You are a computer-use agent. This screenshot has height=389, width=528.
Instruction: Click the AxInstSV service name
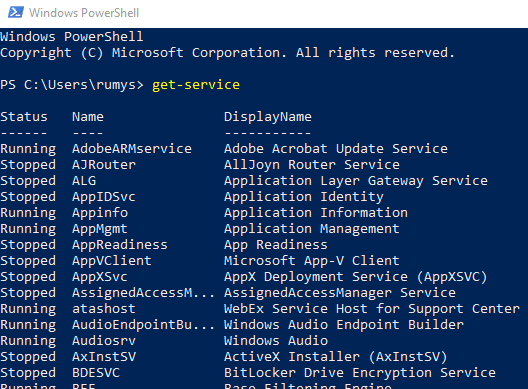pyautogui.click(x=104, y=357)
